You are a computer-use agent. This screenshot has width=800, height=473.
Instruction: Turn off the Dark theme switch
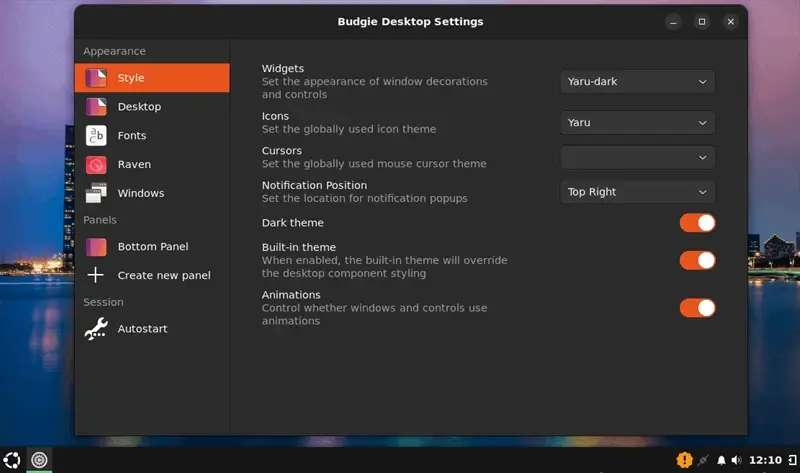[697, 223]
